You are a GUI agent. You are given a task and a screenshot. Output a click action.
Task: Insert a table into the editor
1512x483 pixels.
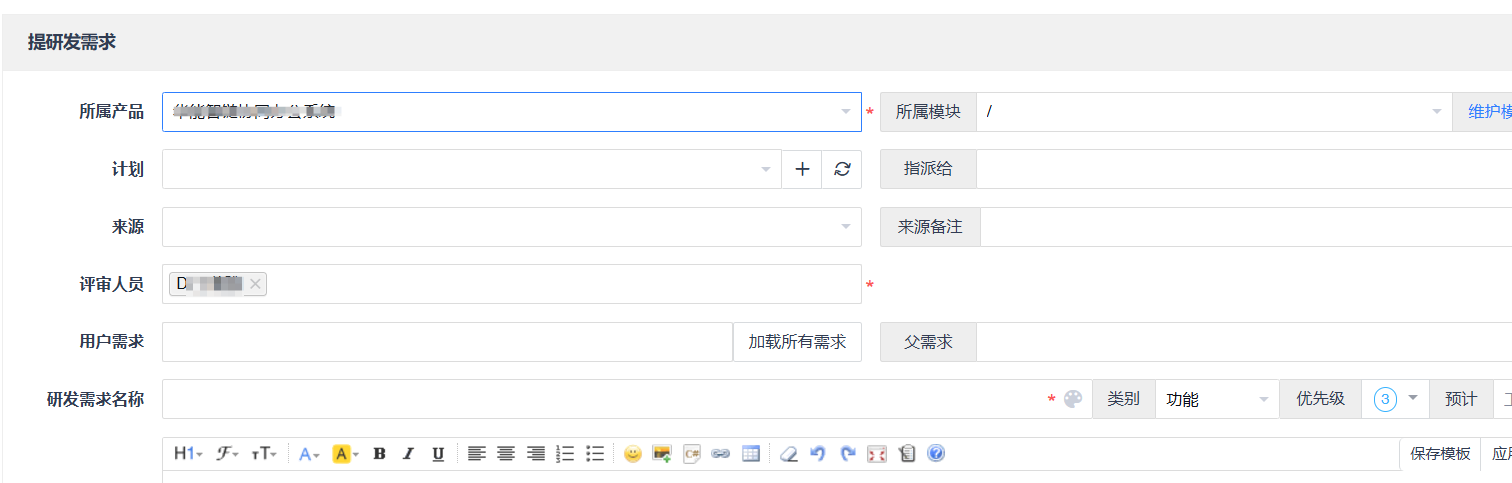coord(750,454)
